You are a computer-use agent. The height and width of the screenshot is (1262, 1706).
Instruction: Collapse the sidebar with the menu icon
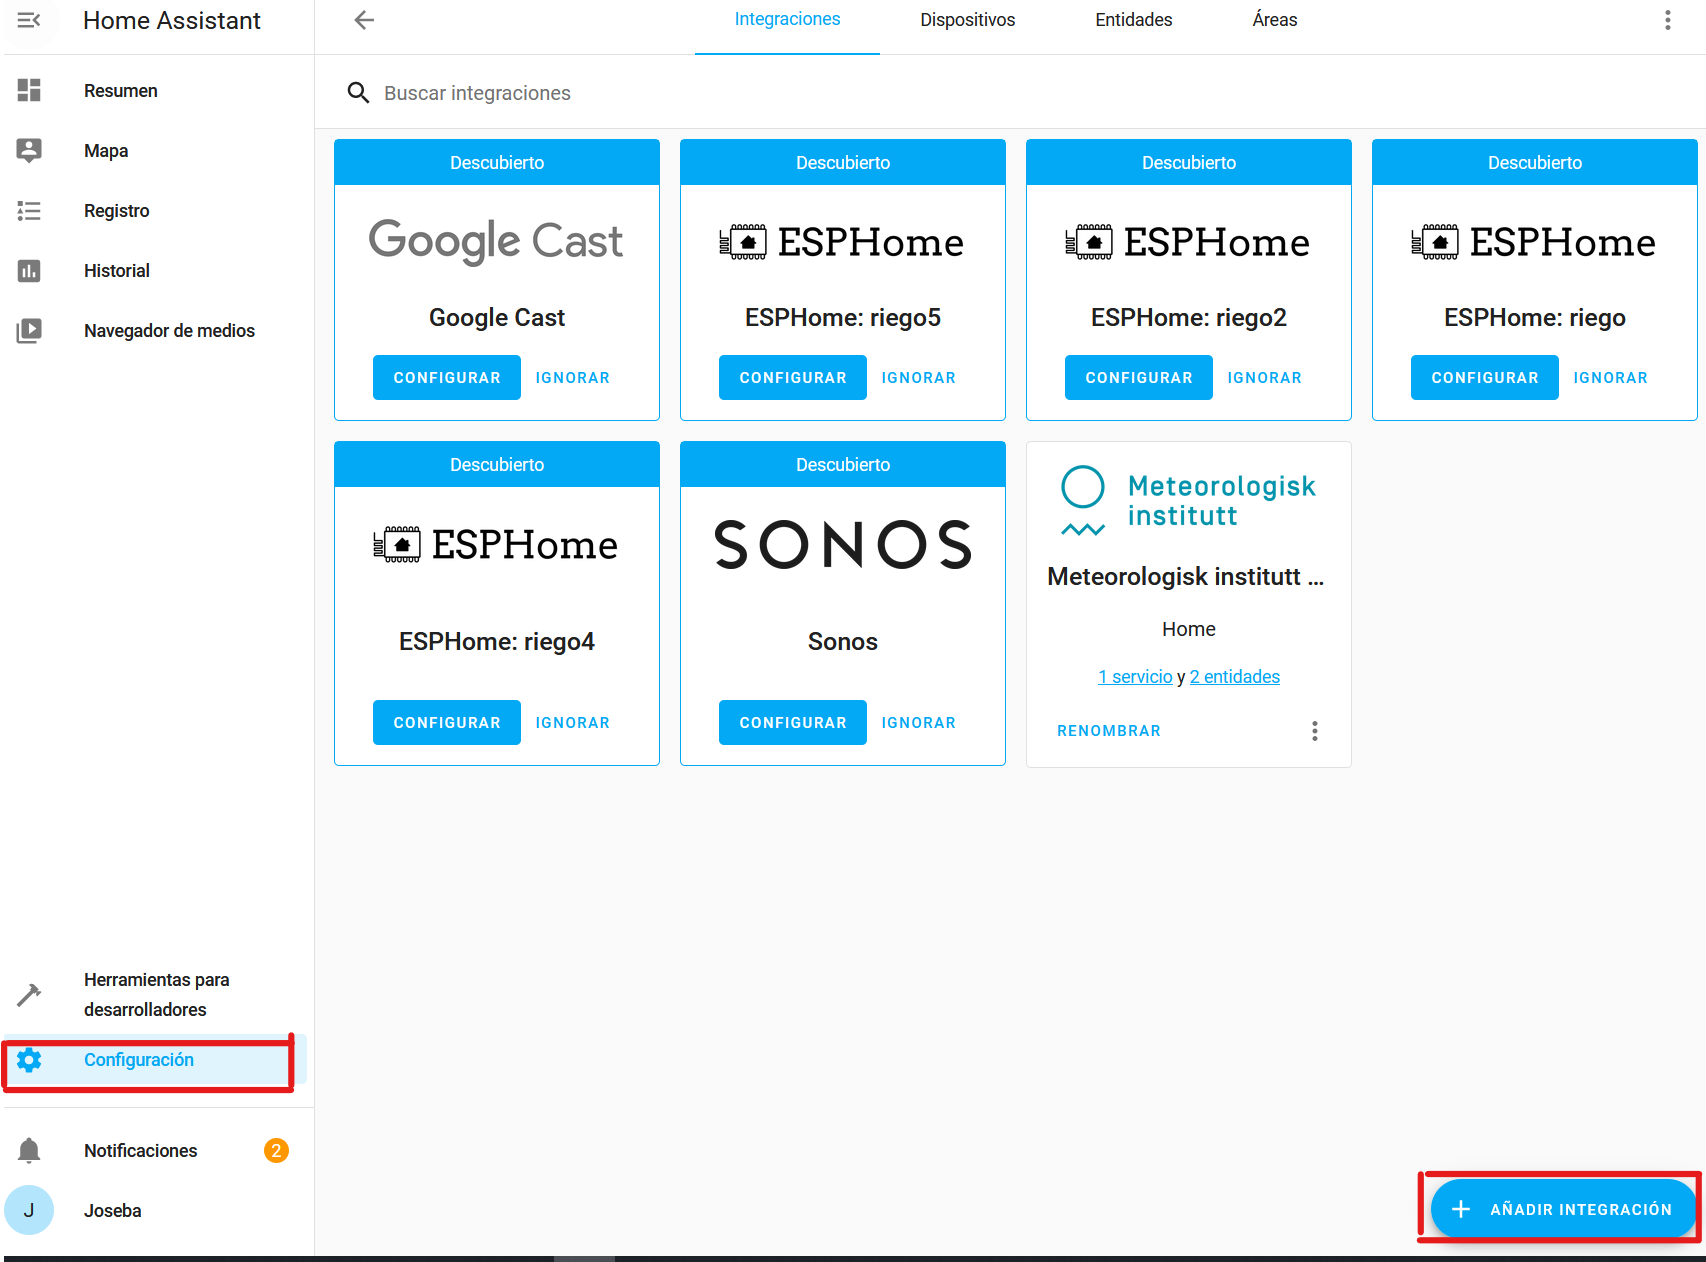point(29,20)
